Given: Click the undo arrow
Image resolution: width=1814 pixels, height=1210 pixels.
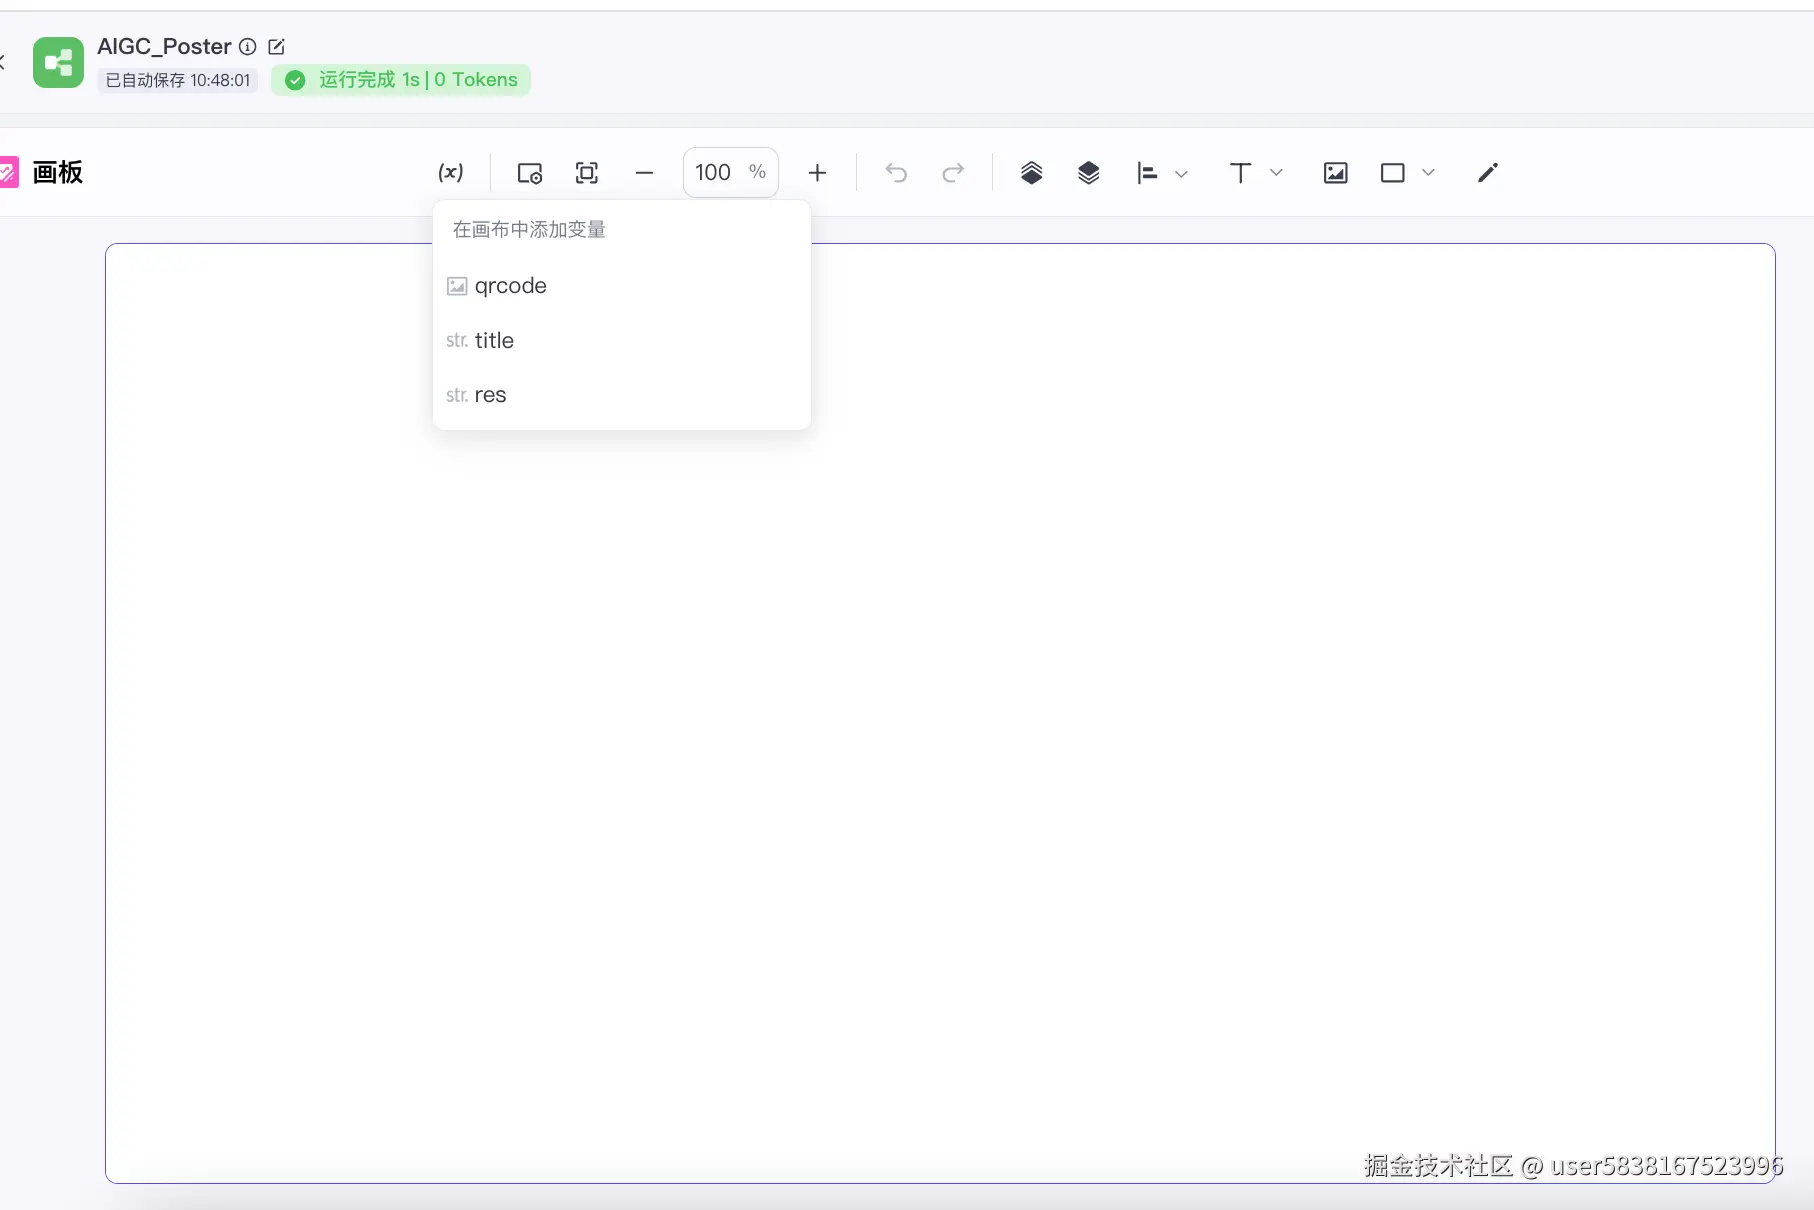Looking at the screenshot, I should [896, 173].
